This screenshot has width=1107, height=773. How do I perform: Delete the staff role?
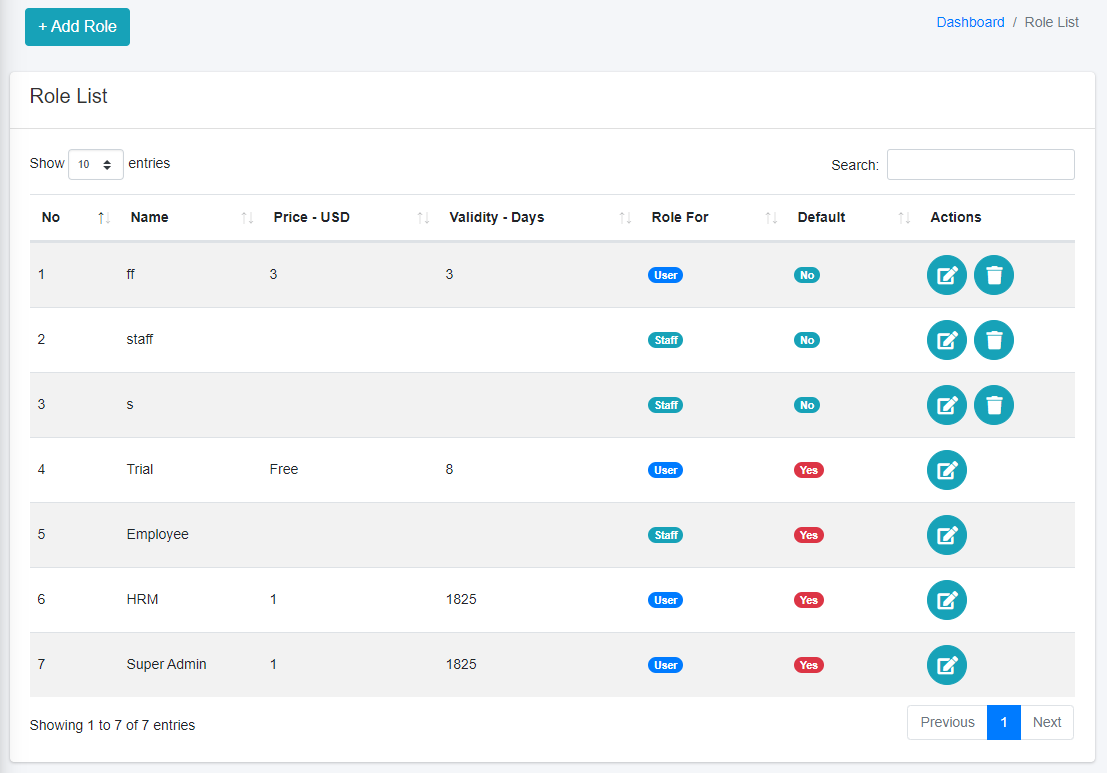993,340
